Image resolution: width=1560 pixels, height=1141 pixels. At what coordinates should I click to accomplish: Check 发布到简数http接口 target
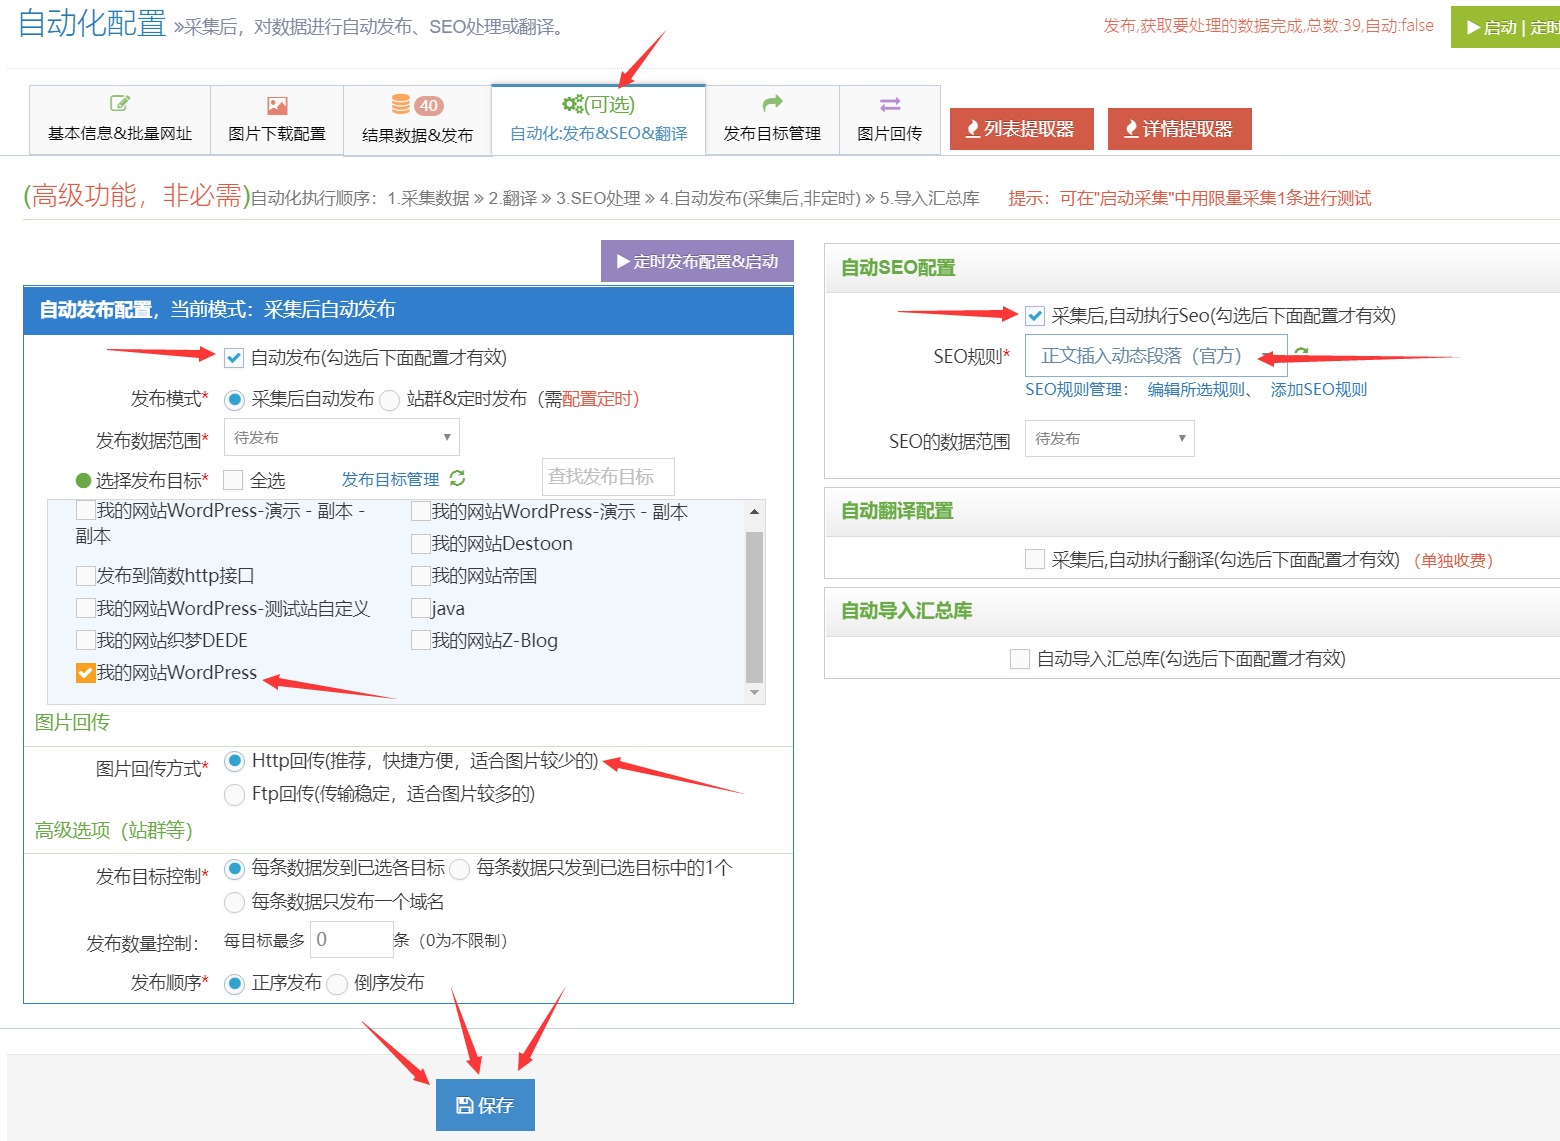click(86, 576)
